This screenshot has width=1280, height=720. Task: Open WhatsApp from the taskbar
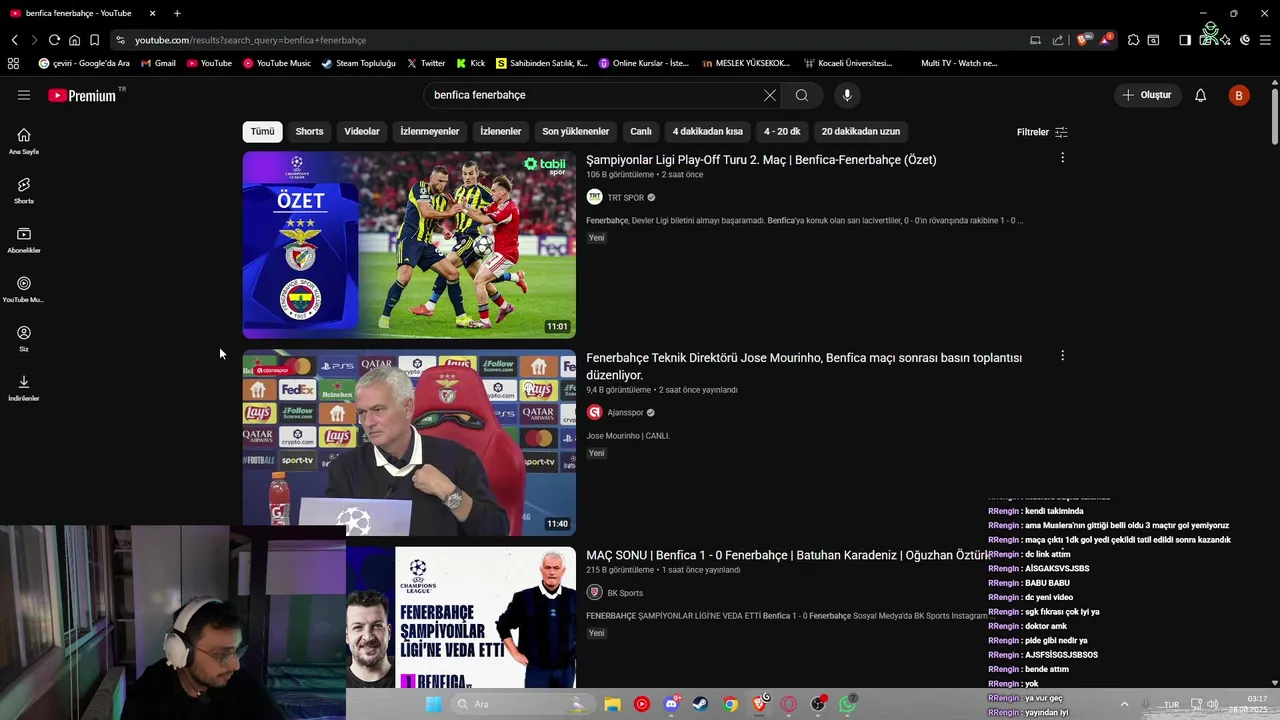click(x=848, y=704)
